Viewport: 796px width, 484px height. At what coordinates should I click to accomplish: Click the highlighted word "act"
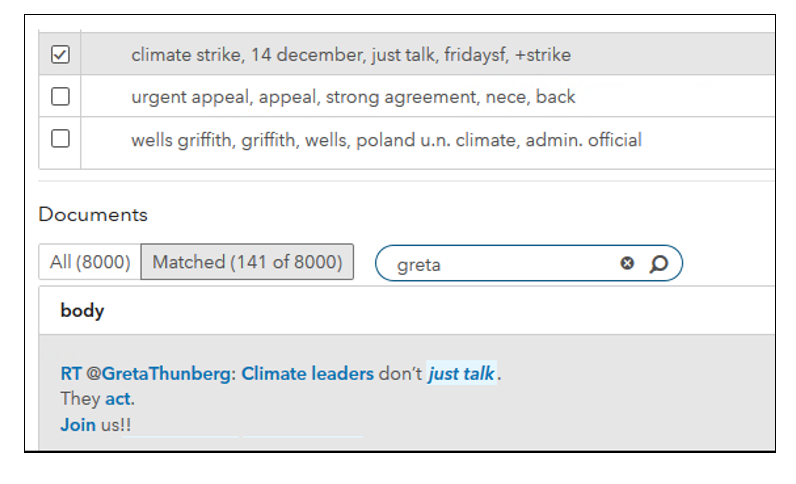[118, 399]
